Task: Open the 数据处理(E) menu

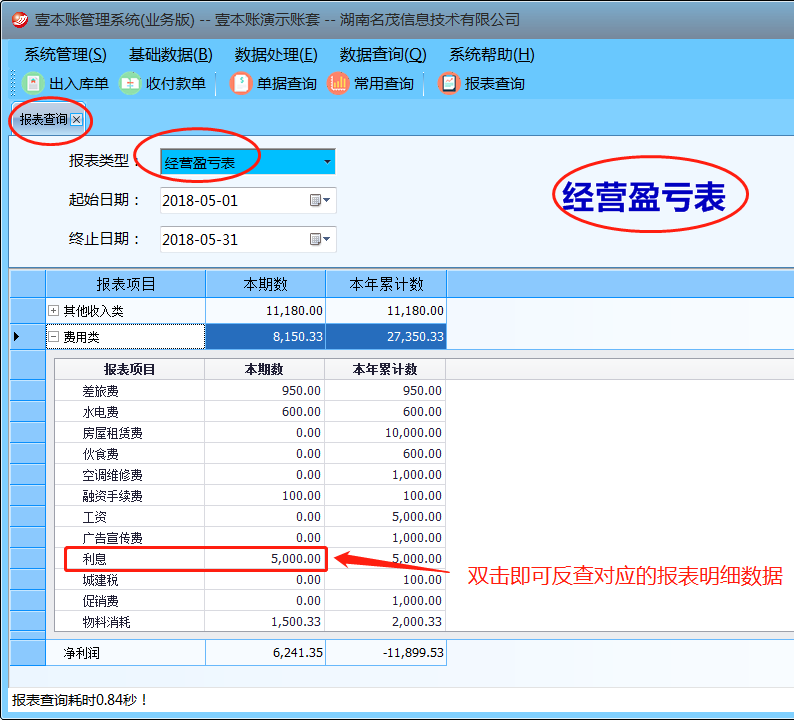Action: click(276, 55)
